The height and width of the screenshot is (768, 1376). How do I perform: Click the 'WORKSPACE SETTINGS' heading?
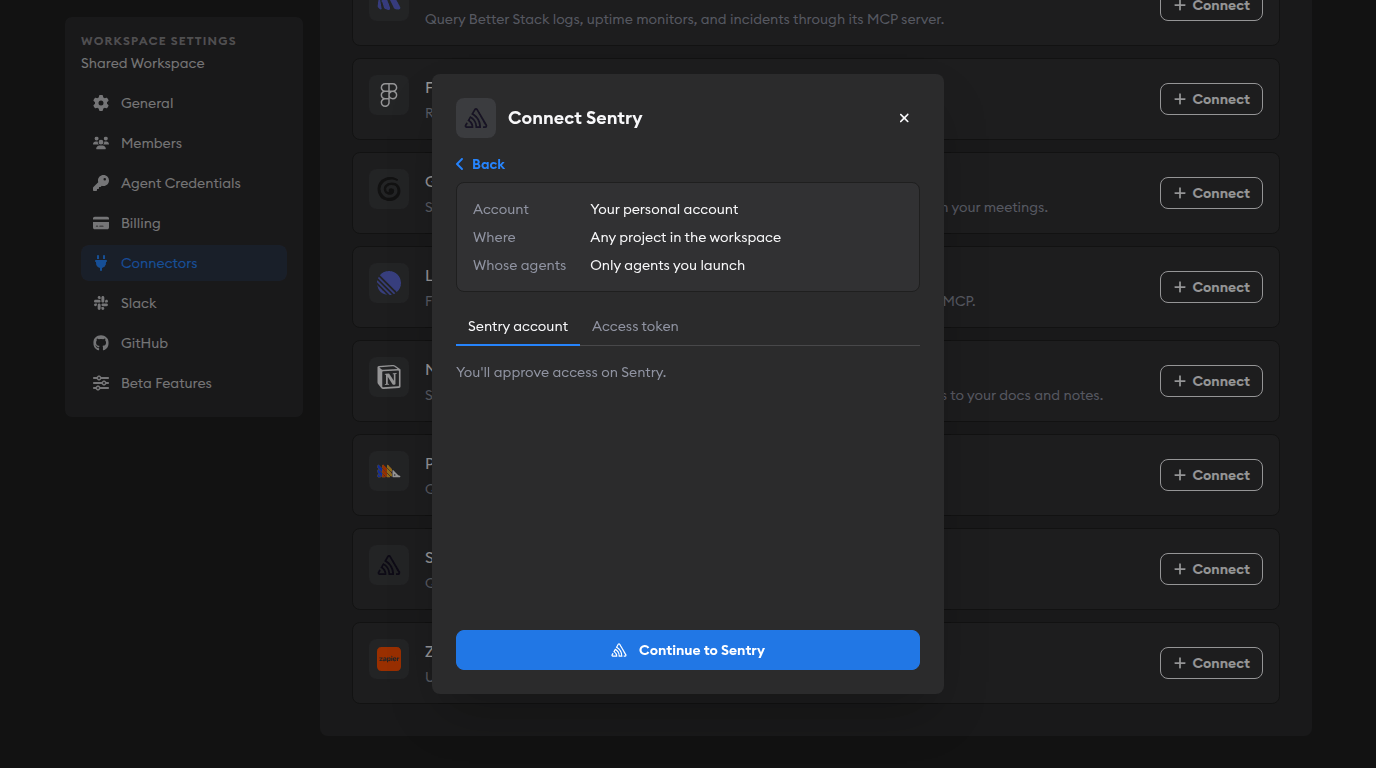coord(158,41)
